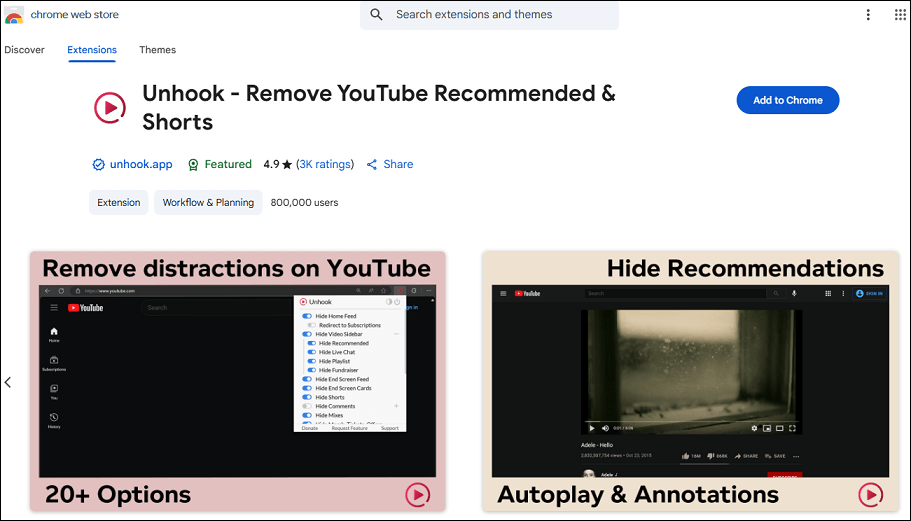Click the video play button in right screenshot

coord(591,428)
